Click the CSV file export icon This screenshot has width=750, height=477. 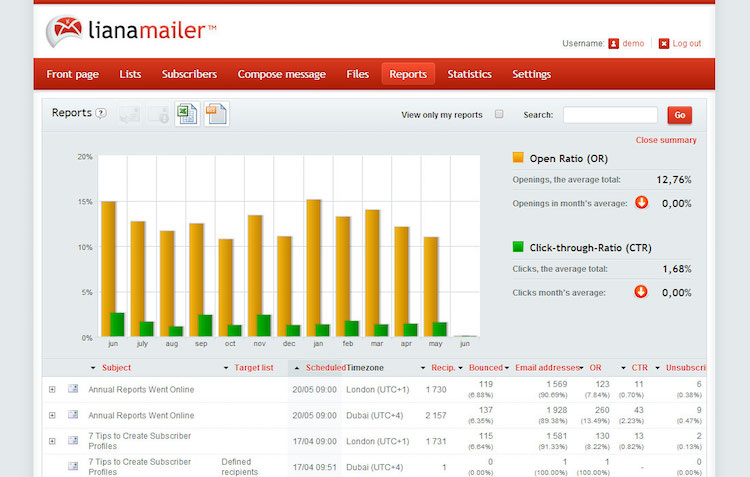coord(216,114)
